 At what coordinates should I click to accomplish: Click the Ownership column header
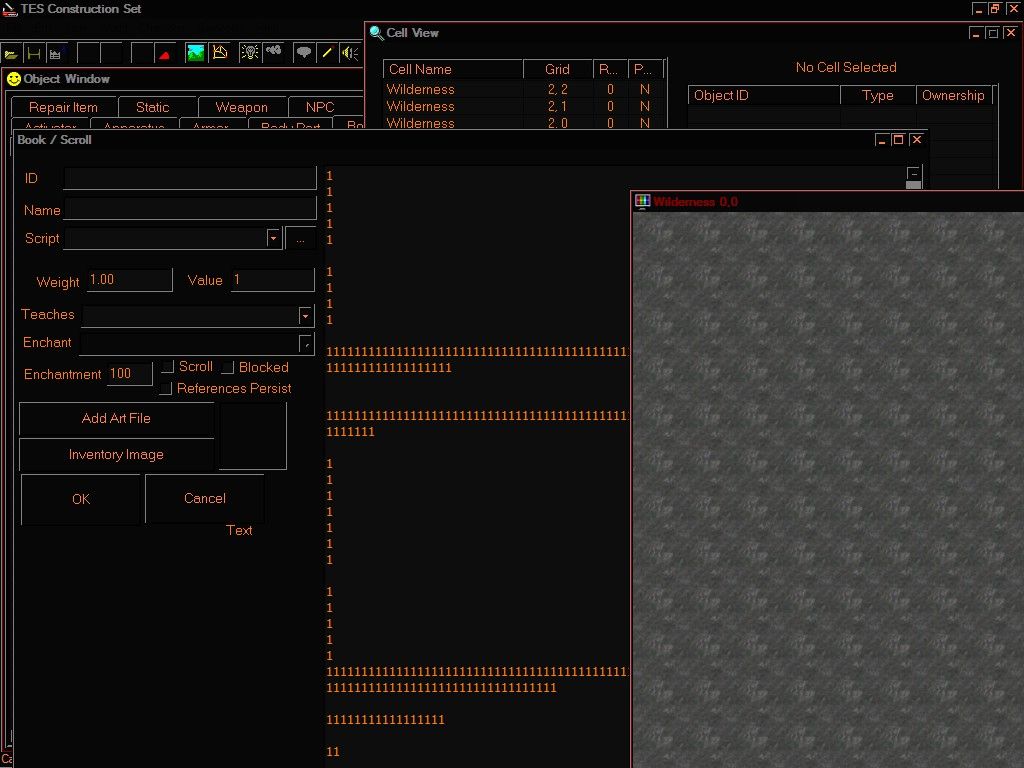click(x=953, y=95)
